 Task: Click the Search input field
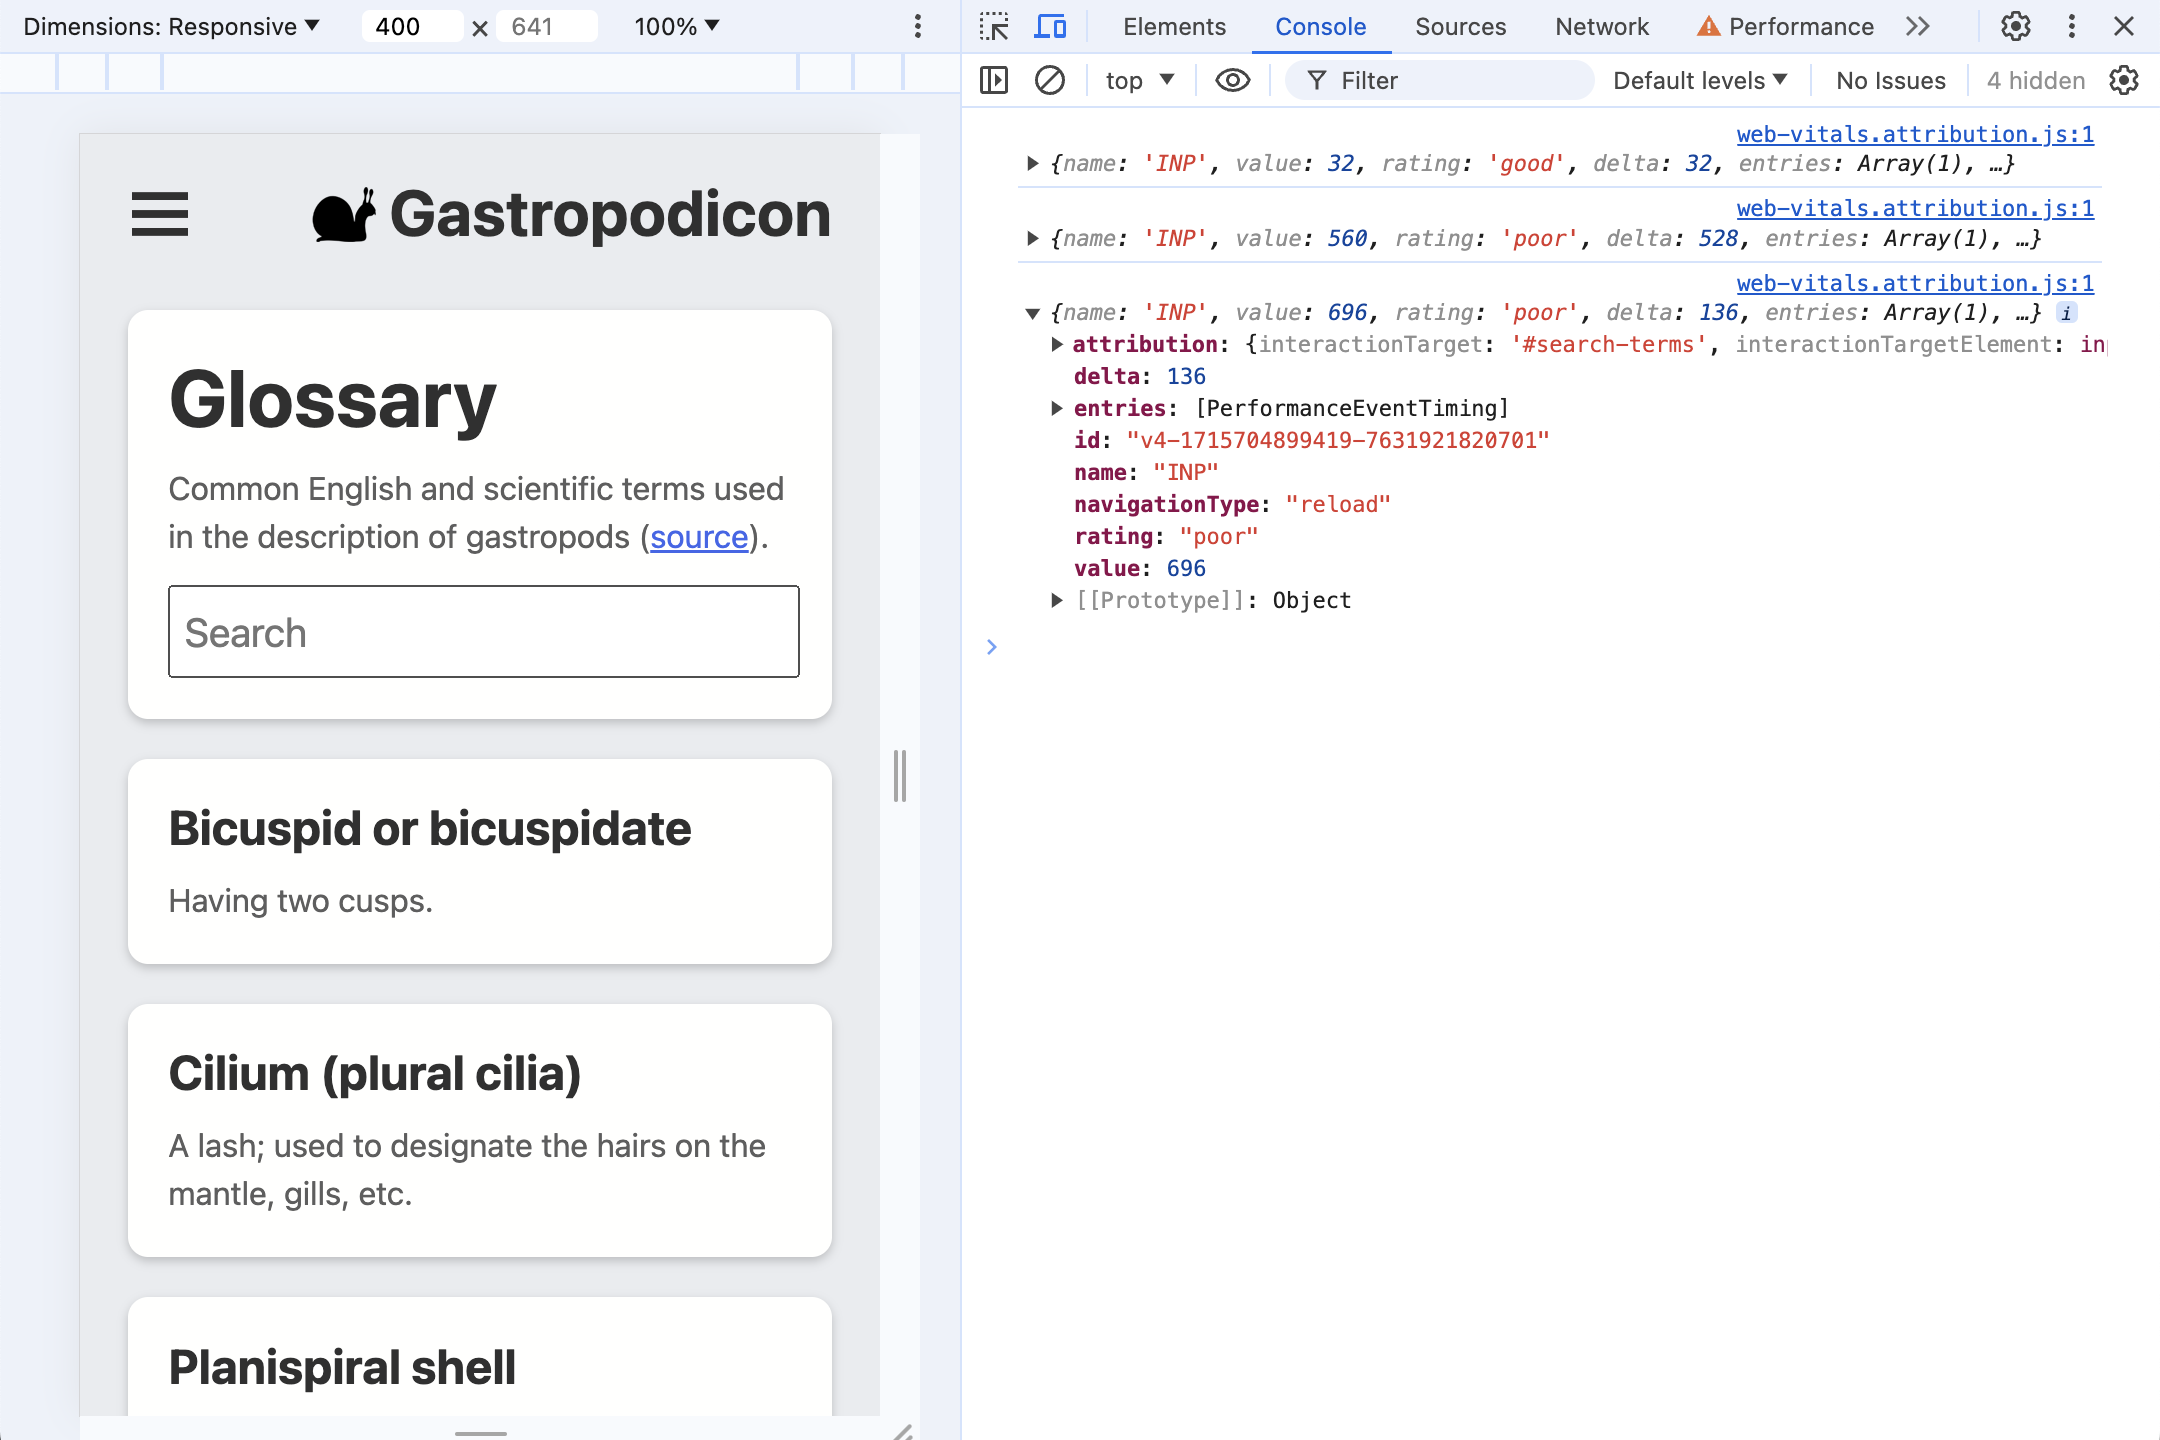pyautogui.click(x=482, y=632)
